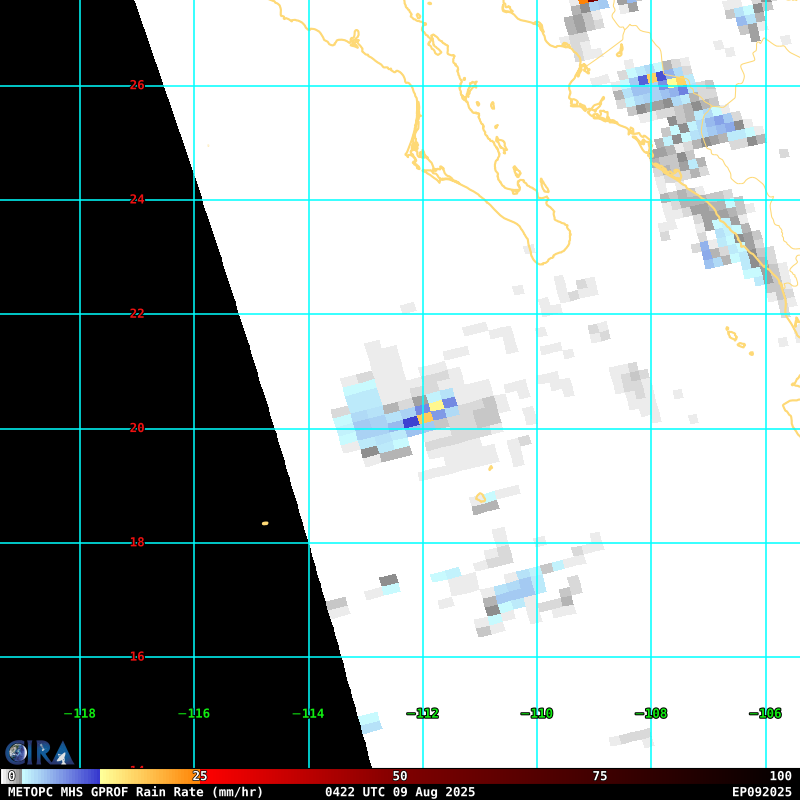Click the 0422 UTC 09 Aug 2025 timestamp

click(x=400, y=792)
